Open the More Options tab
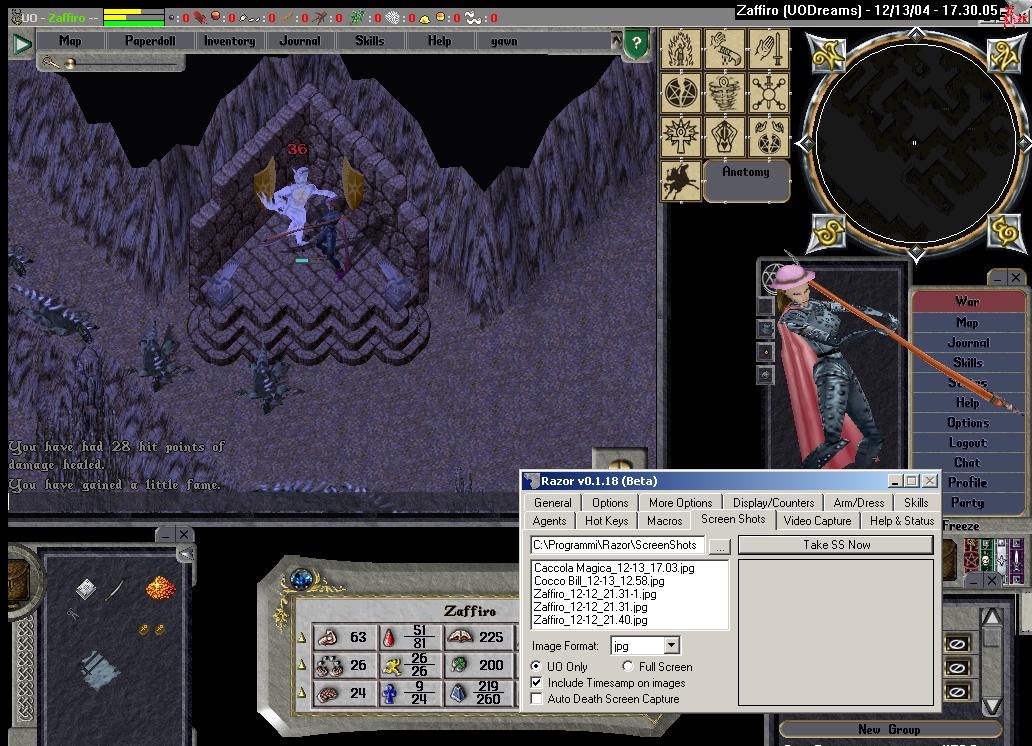Image resolution: width=1032 pixels, height=746 pixels. (681, 502)
